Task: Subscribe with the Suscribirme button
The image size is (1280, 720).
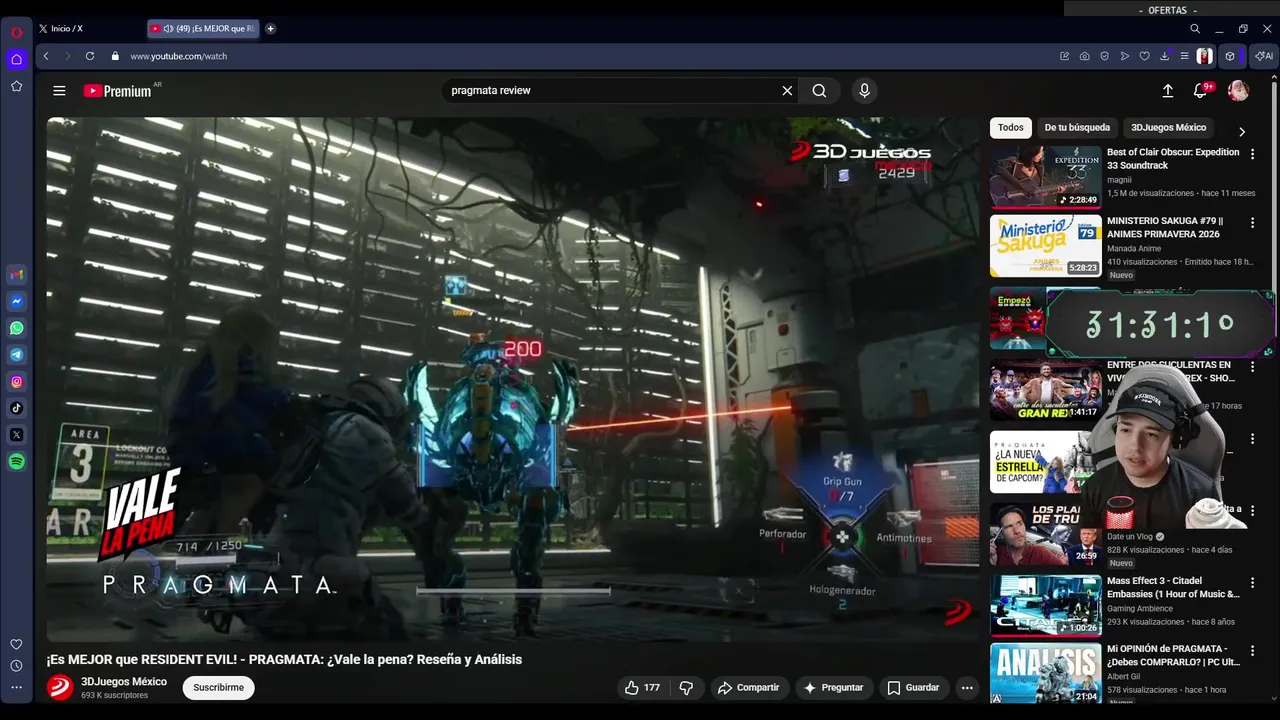Action: point(219,687)
